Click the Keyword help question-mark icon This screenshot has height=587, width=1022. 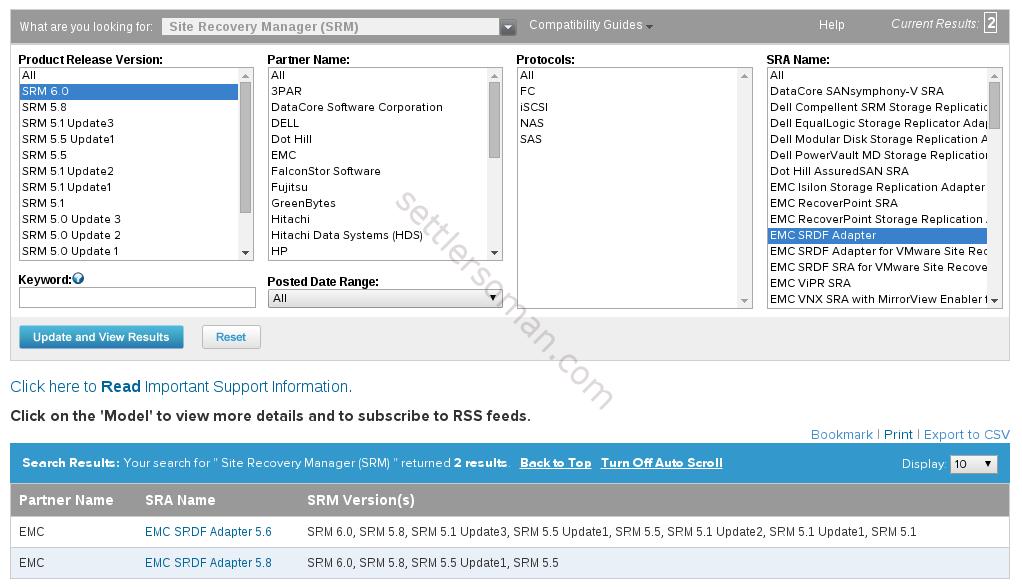78,279
